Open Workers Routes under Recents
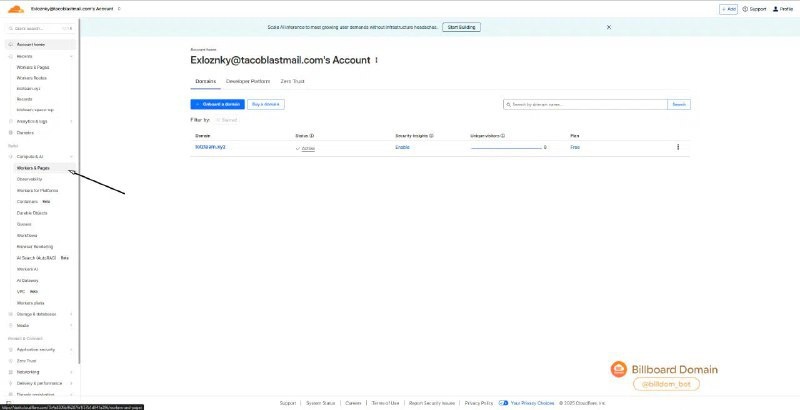Image resolution: width=800 pixels, height=410 pixels. click(x=31, y=78)
